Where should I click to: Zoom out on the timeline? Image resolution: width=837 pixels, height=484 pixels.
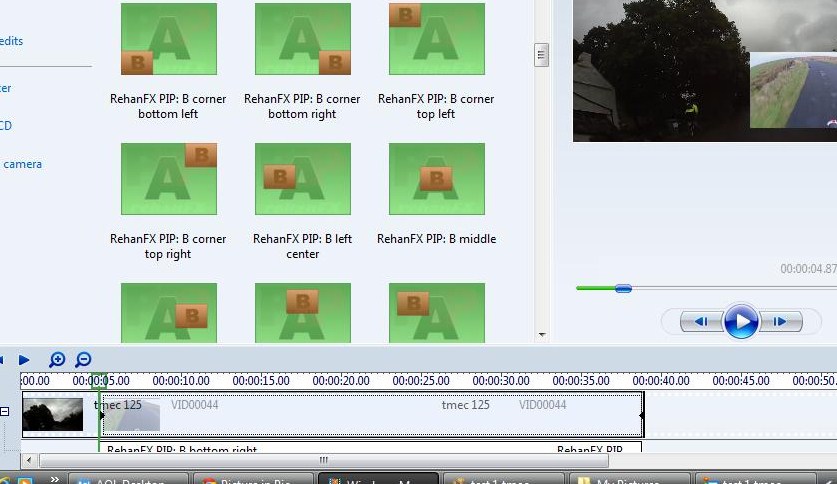pos(84,360)
